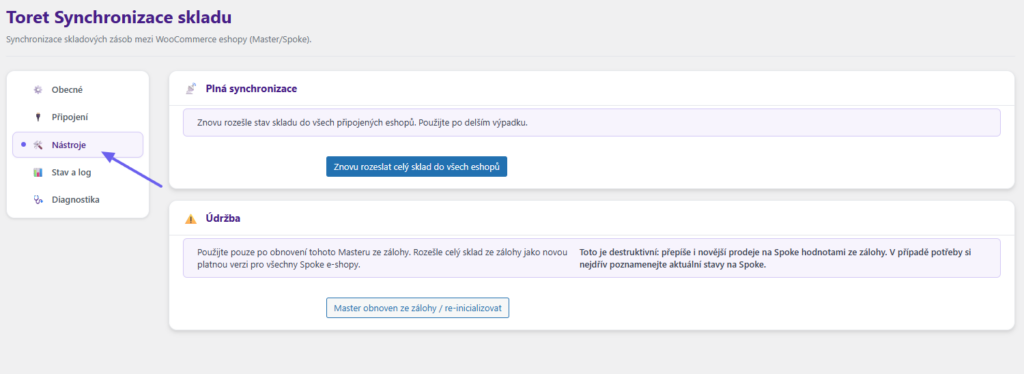Click the Údržba section heading
This screenshot has width=1024, height=374.
[223, 219]
